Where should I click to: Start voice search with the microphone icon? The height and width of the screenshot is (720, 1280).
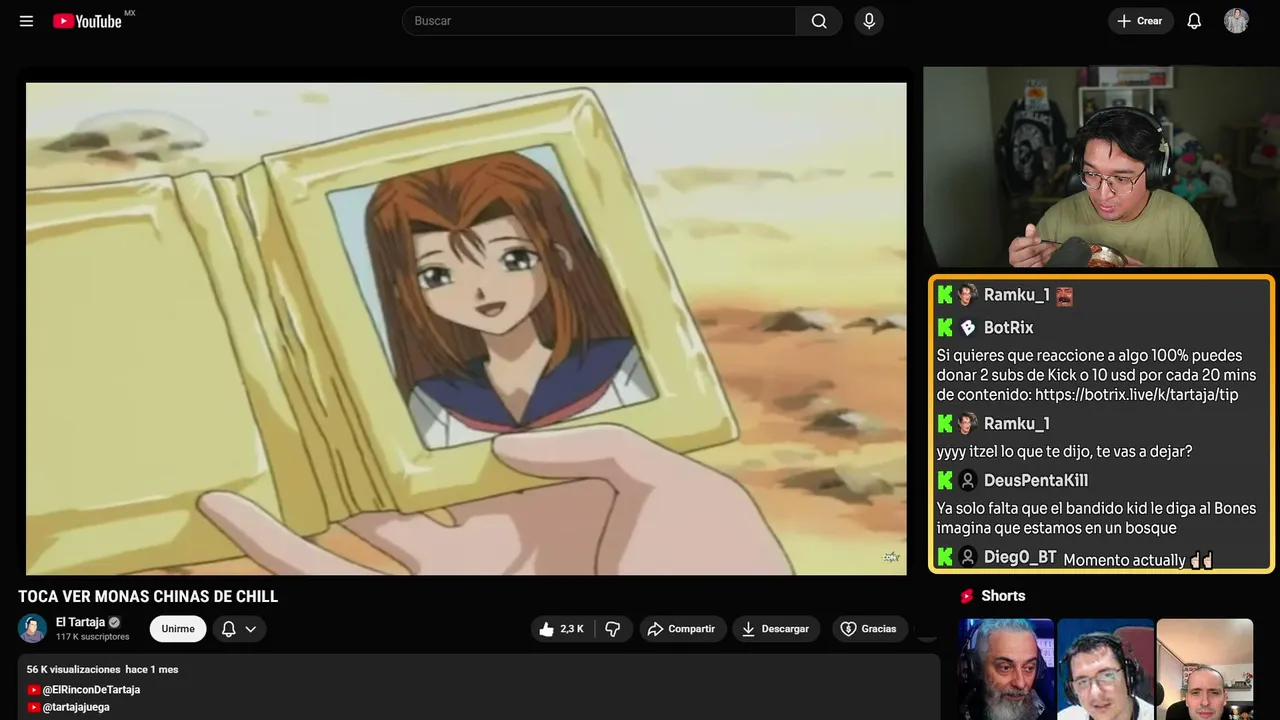pos(869,21)
